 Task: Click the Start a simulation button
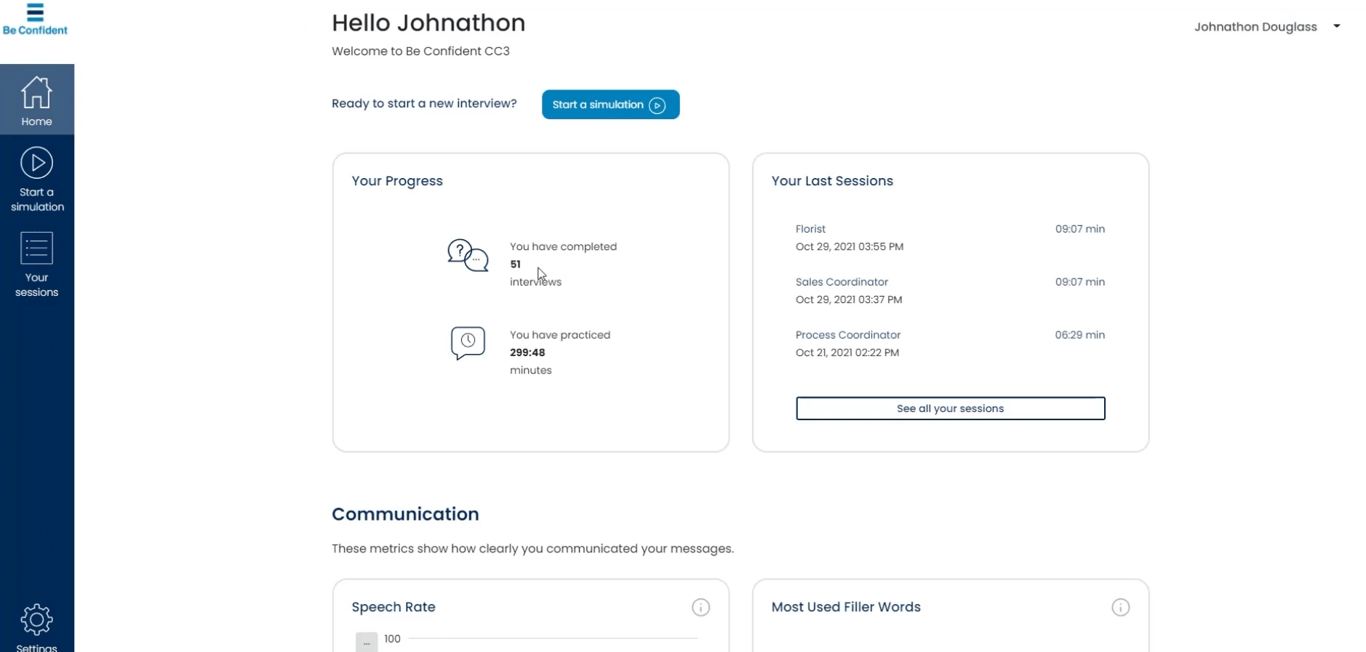coord(610,105)
